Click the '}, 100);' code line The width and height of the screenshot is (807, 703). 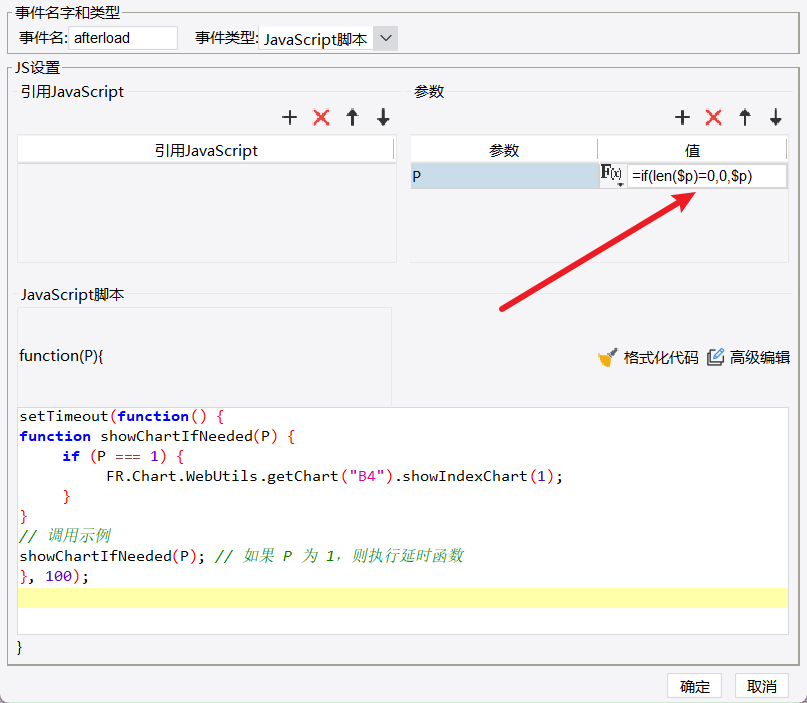54,576
